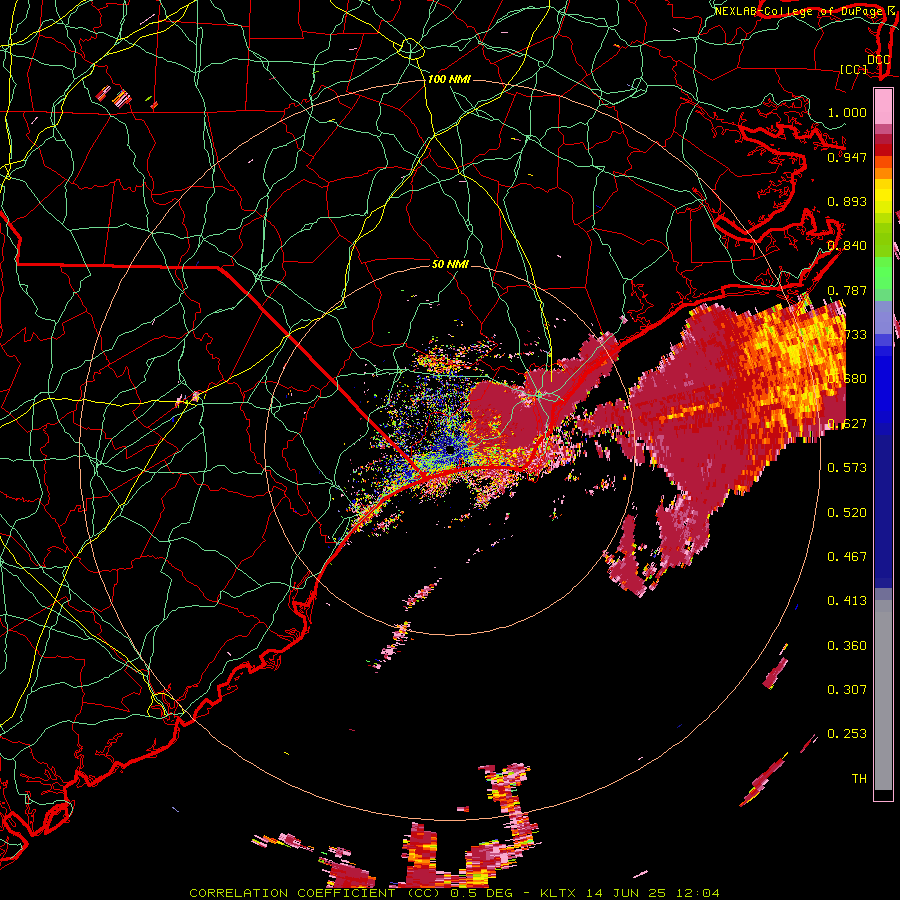Screen dimensions: 900x900
Task: Click the Correlation Coefficient caption at bottom
Action: pos(454,893)
